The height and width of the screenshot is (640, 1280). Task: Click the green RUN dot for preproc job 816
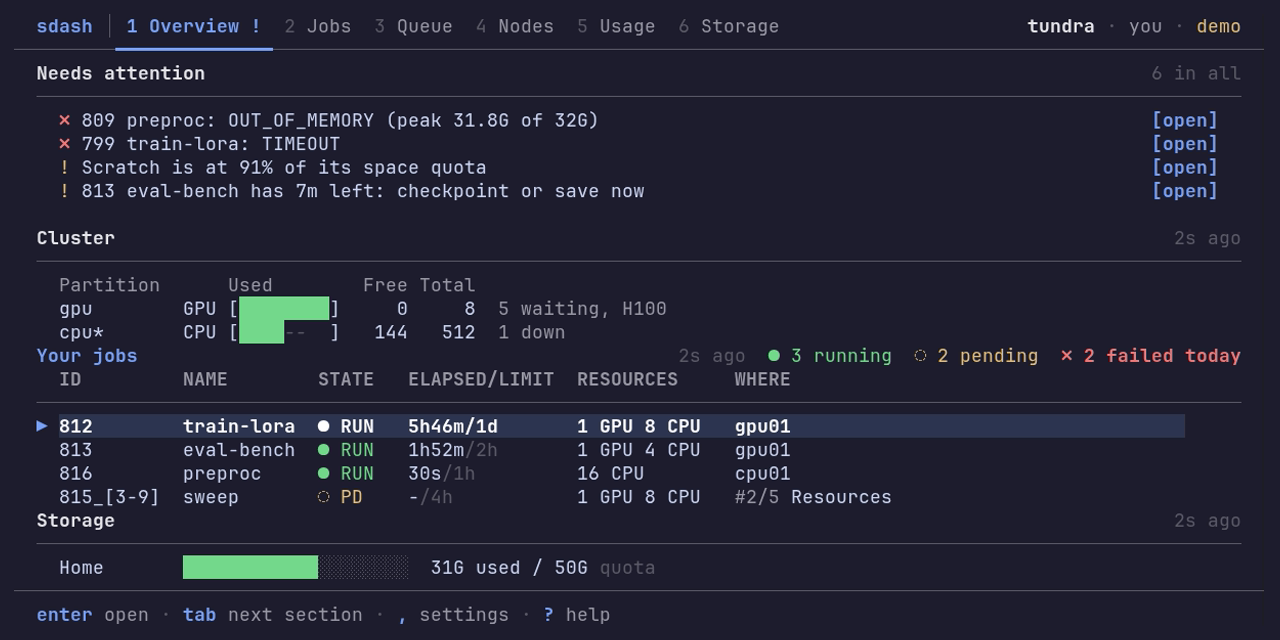click(324, 473)
